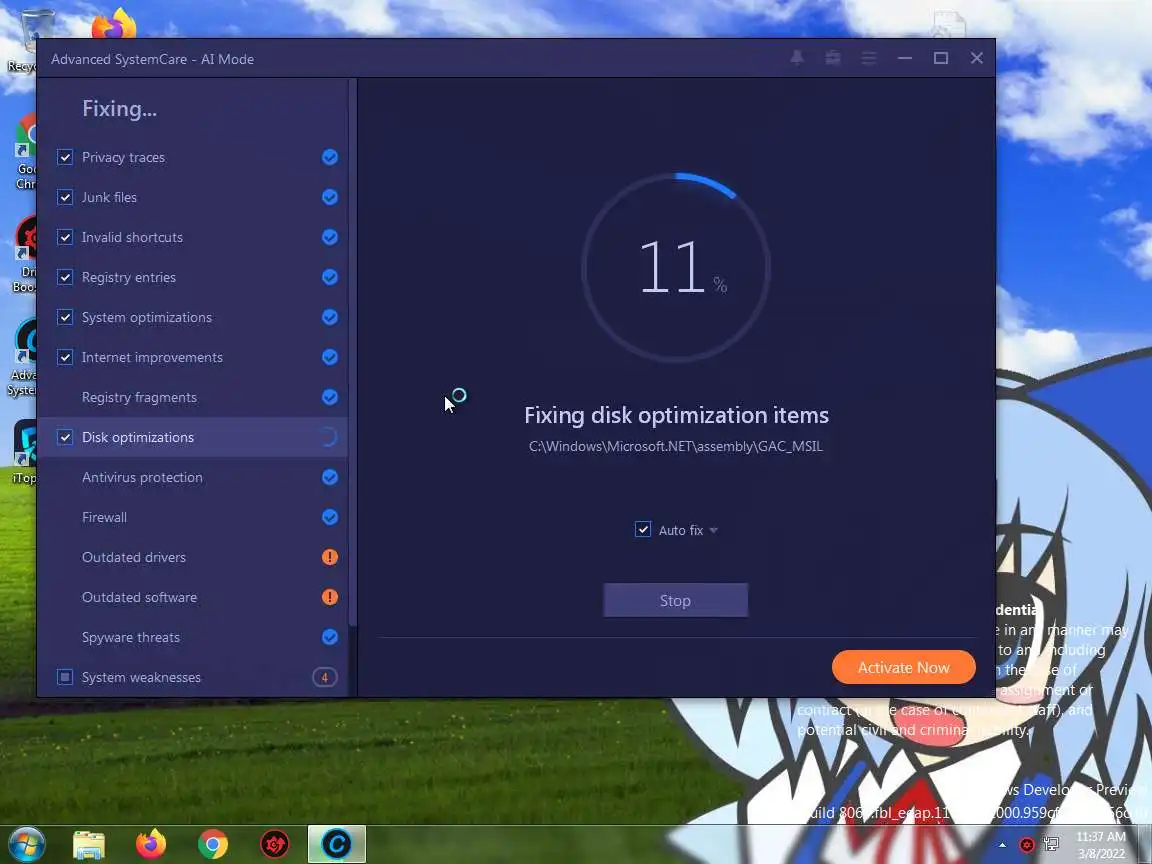1152x864 pixels.
Task: Click the blue checkmark status beside Spyware threats
Action: point(330,637)
